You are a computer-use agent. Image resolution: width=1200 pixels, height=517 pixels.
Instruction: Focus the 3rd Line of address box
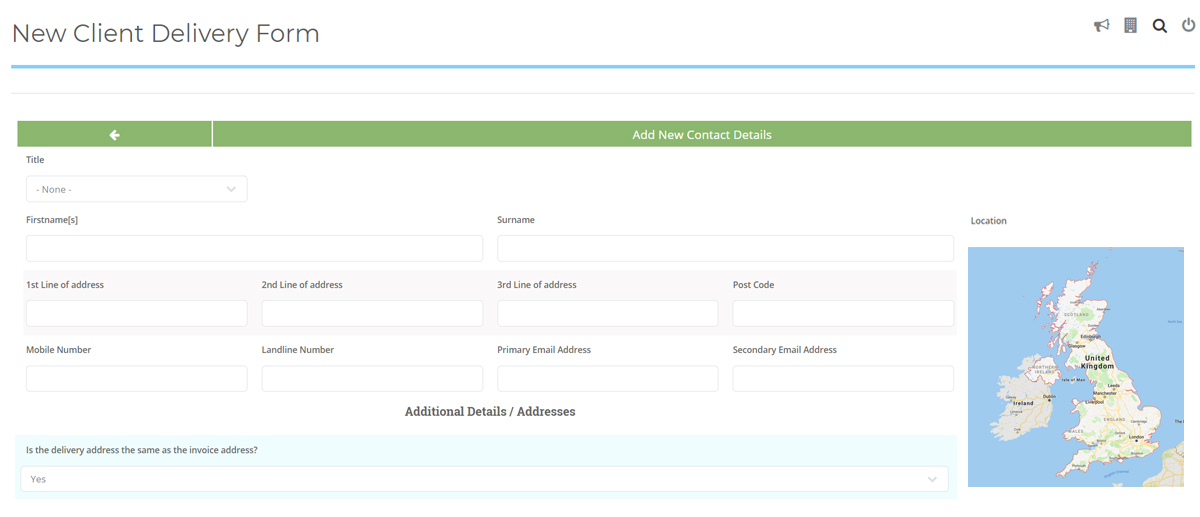[x=607, y=313]
